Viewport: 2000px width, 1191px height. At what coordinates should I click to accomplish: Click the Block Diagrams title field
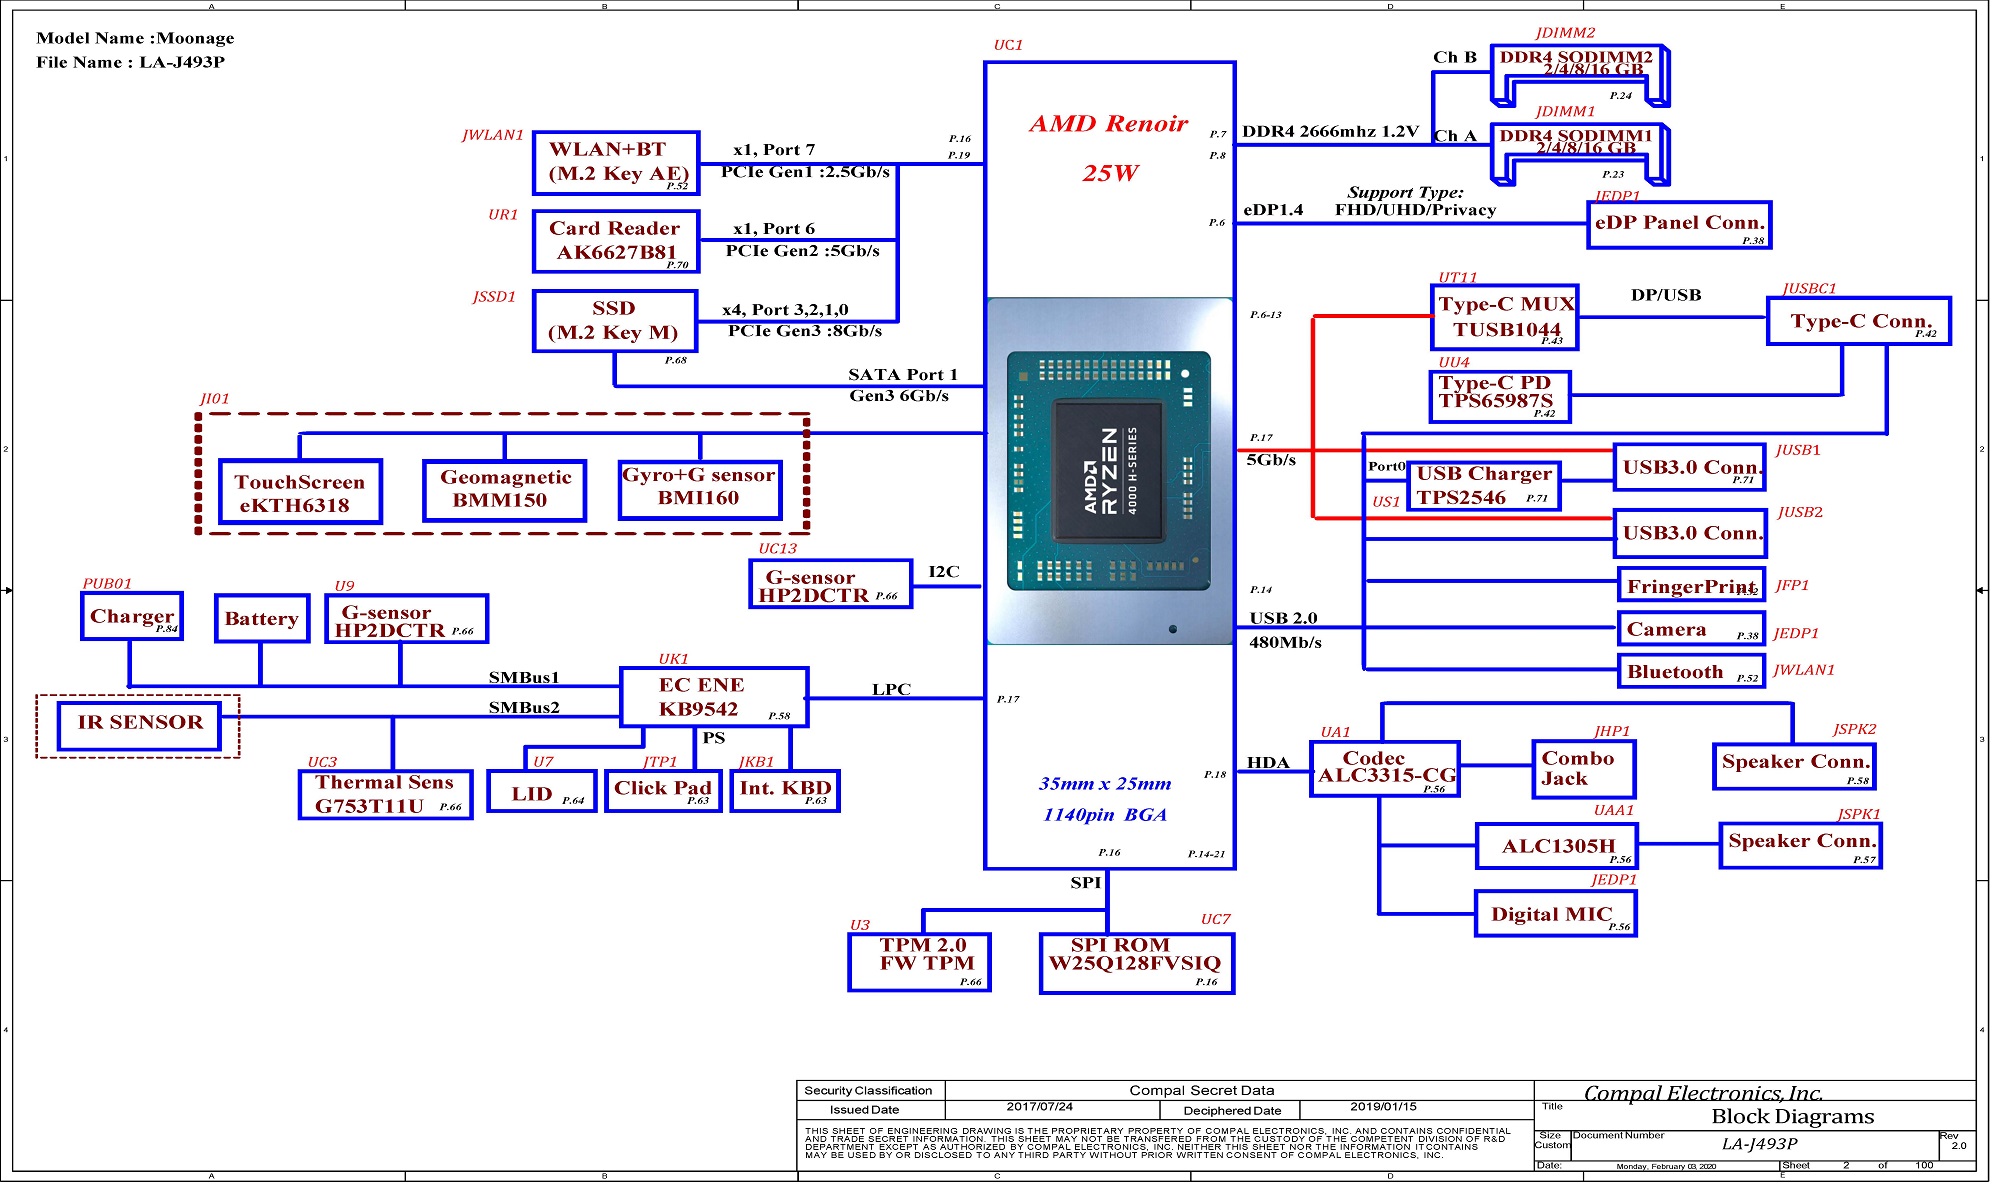click(1791, 1117)
